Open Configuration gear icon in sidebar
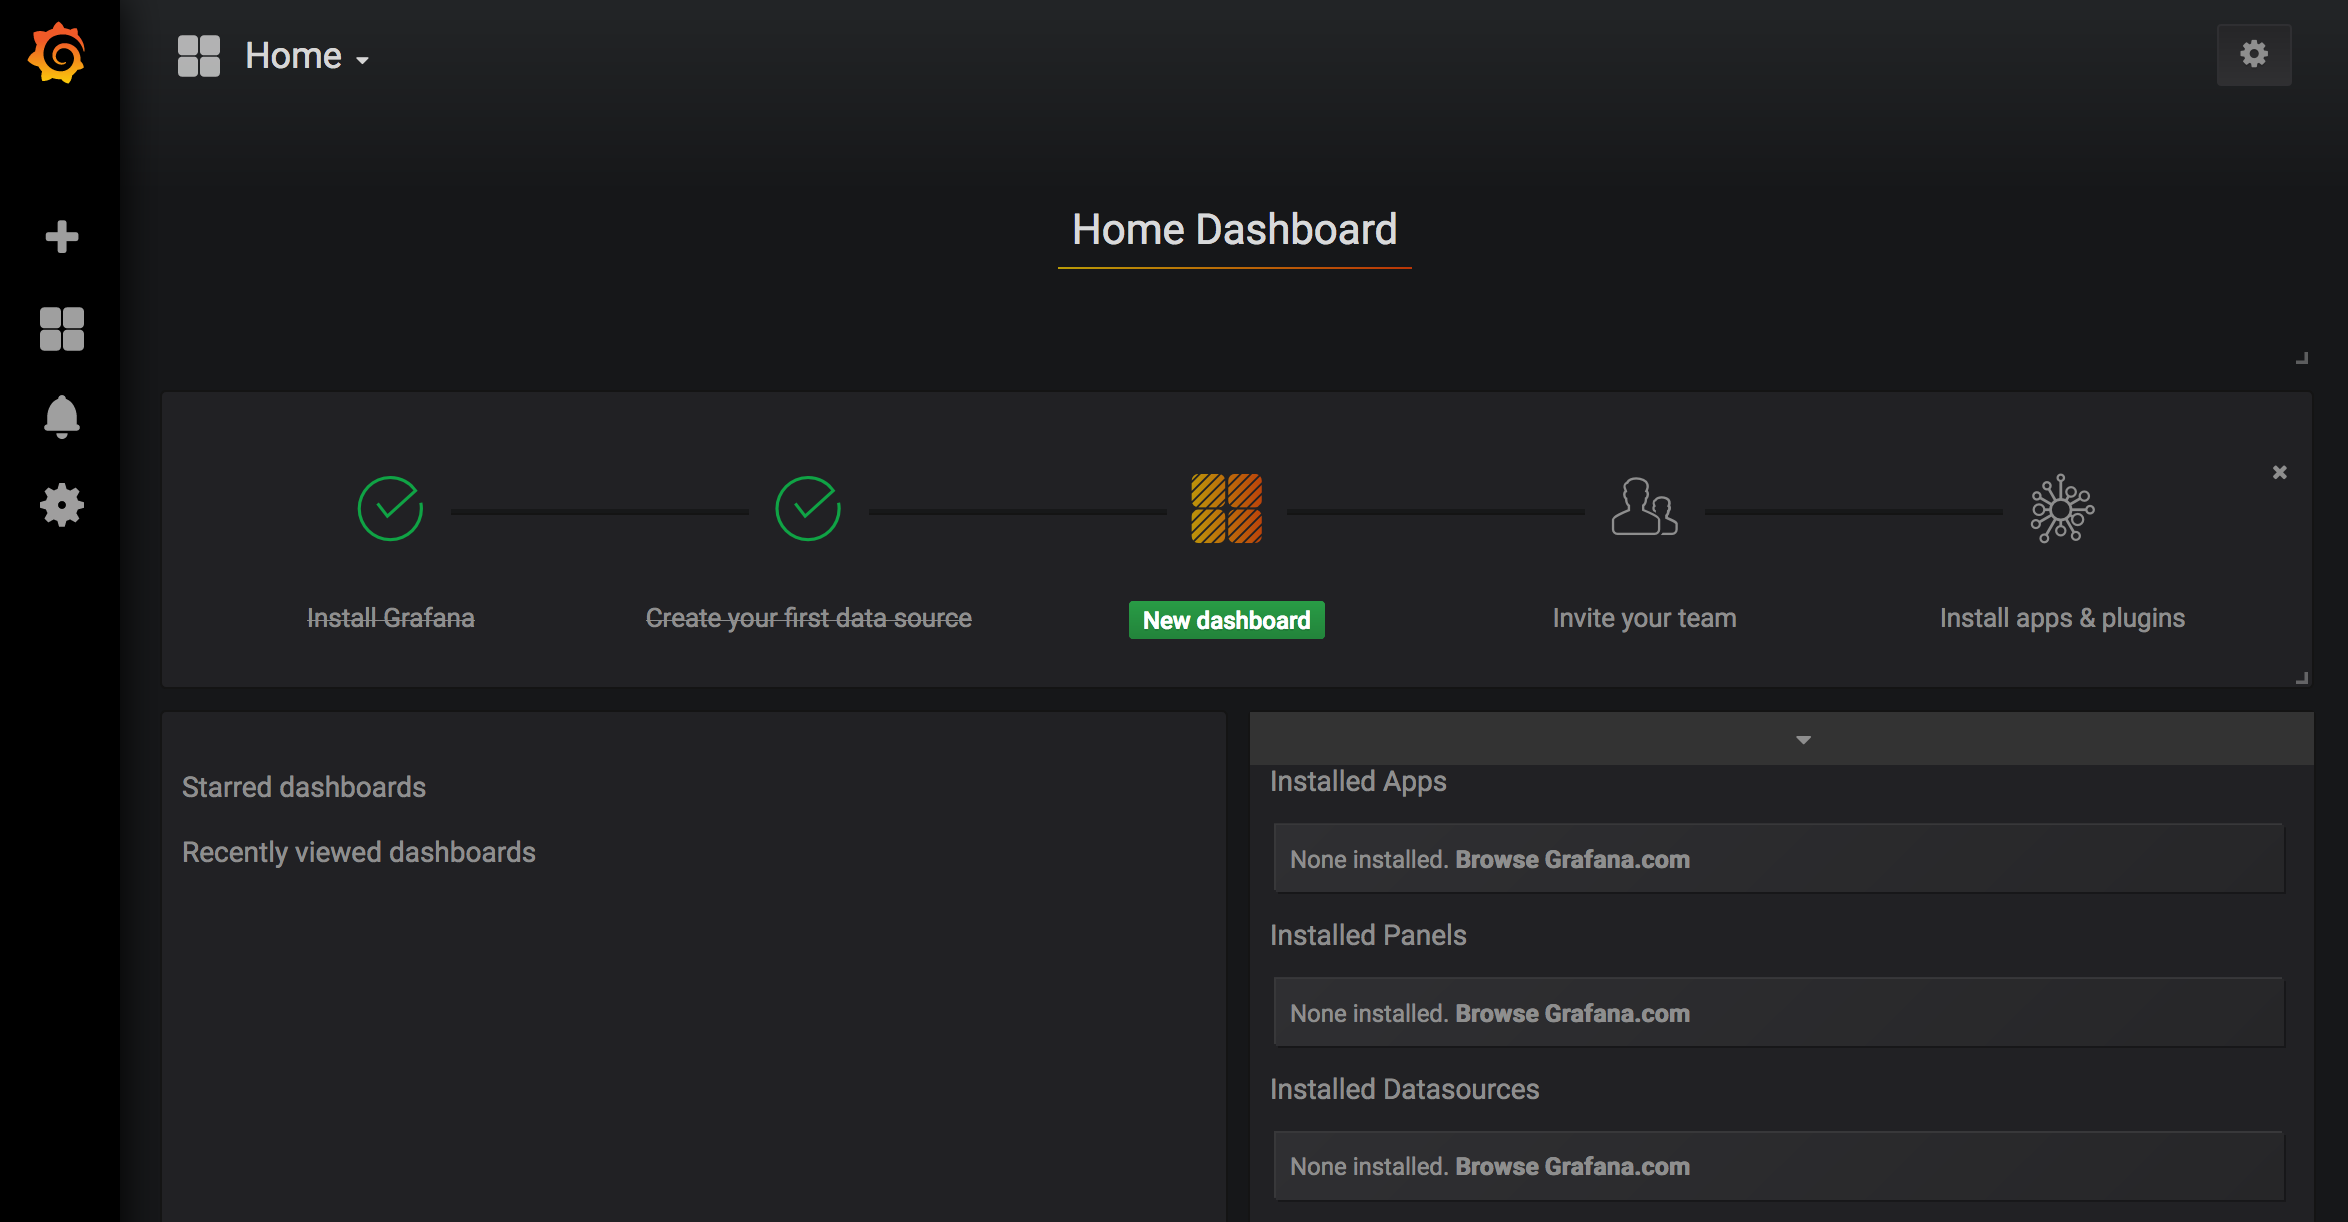The width and height of the screenshot is (2348, 1222). pos(61,505)
